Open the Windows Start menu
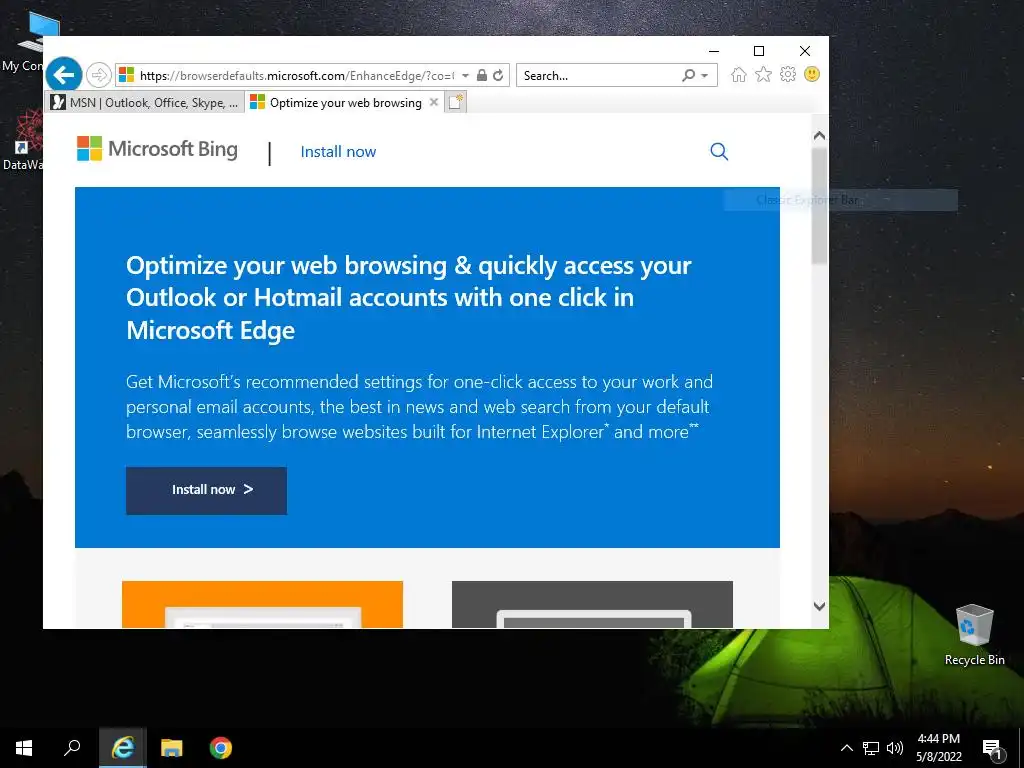The width and height of the screenshot is (1024, 768). [24, 748]
